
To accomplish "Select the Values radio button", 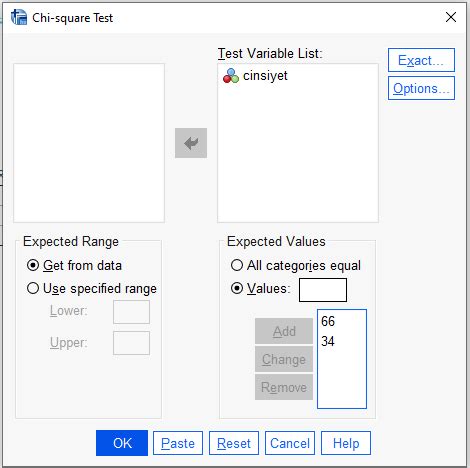I will tap(237, 288).
